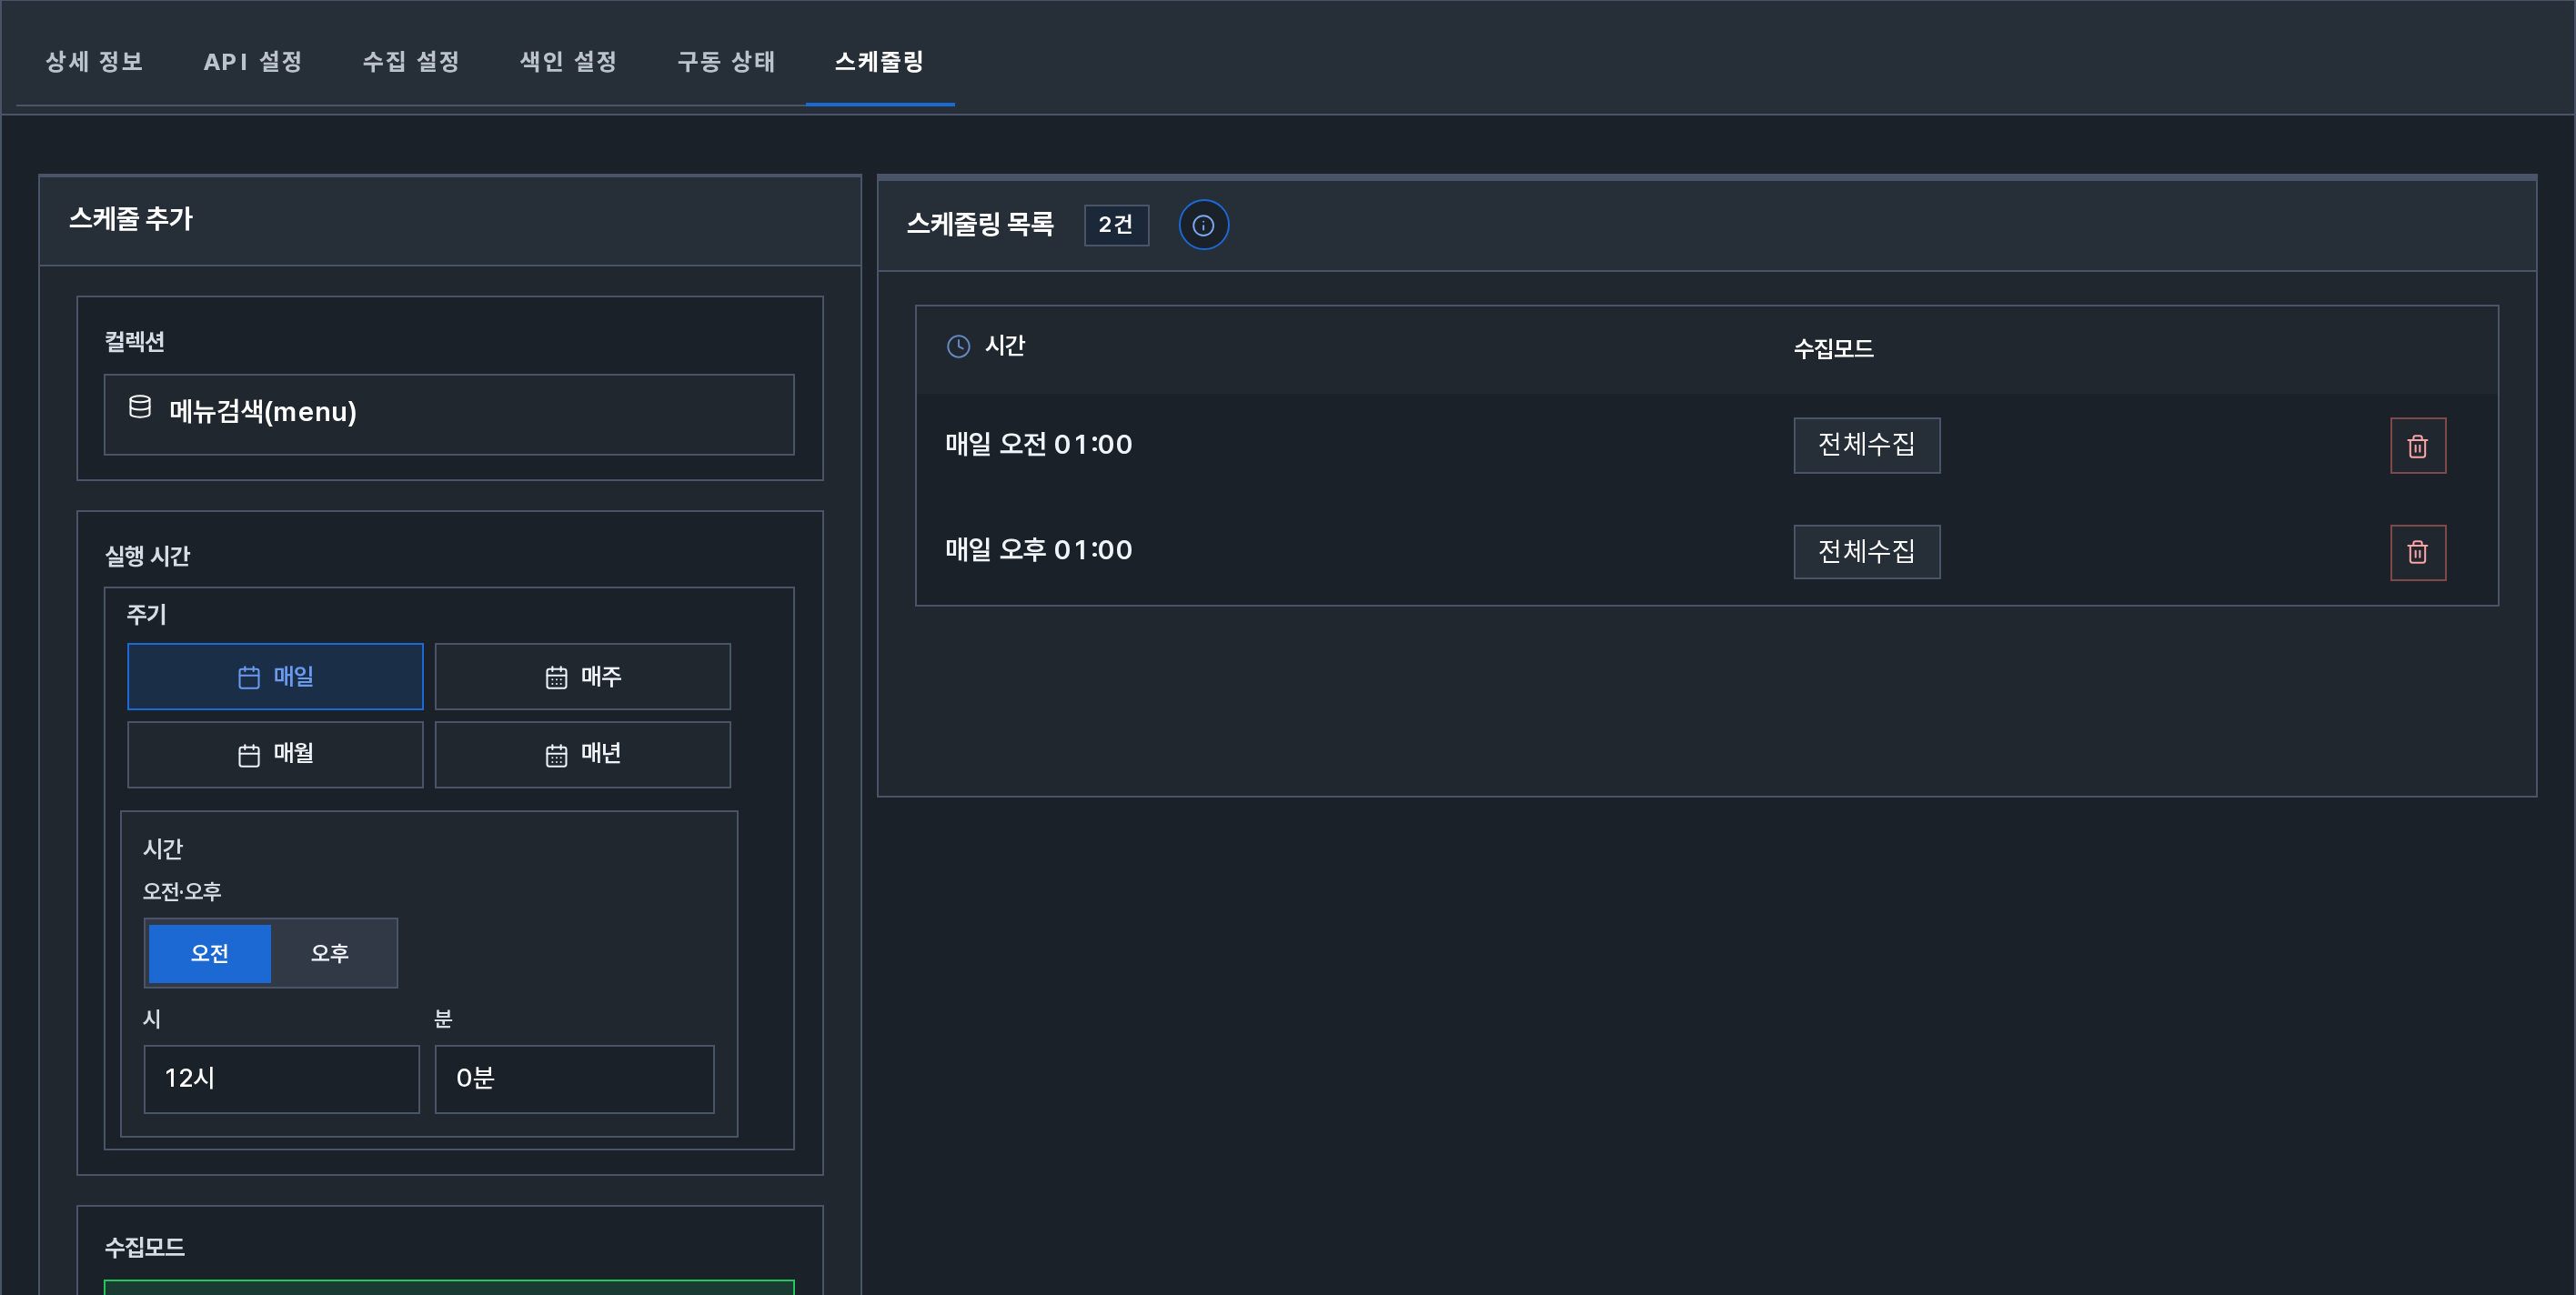The image size is (2576, 1295).
Task: Click the 매일 오전 01:00 schedule row
Action: pos(1706,446)
